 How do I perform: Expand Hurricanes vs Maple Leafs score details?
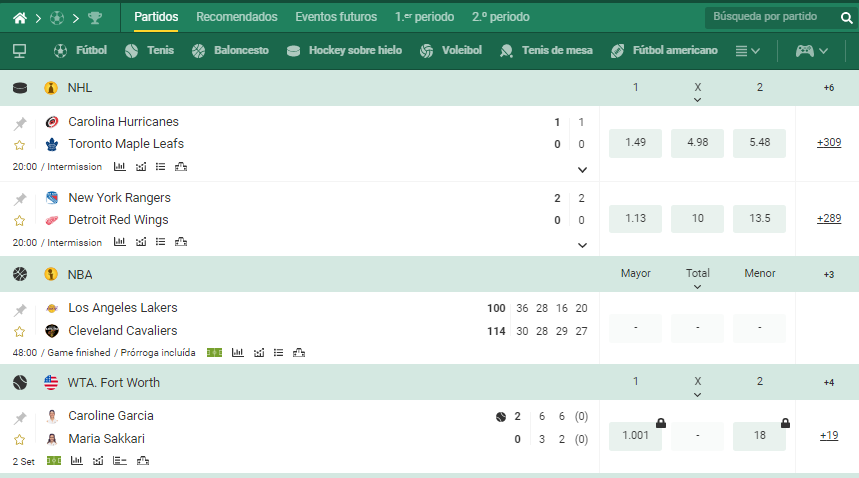pos(582,170)
